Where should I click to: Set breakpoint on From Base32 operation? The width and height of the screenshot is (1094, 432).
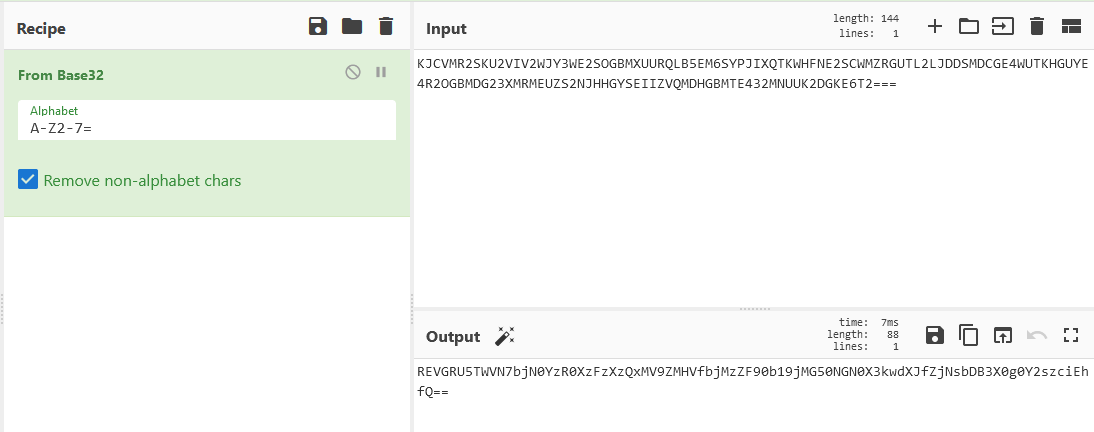[x=380, y=72]
